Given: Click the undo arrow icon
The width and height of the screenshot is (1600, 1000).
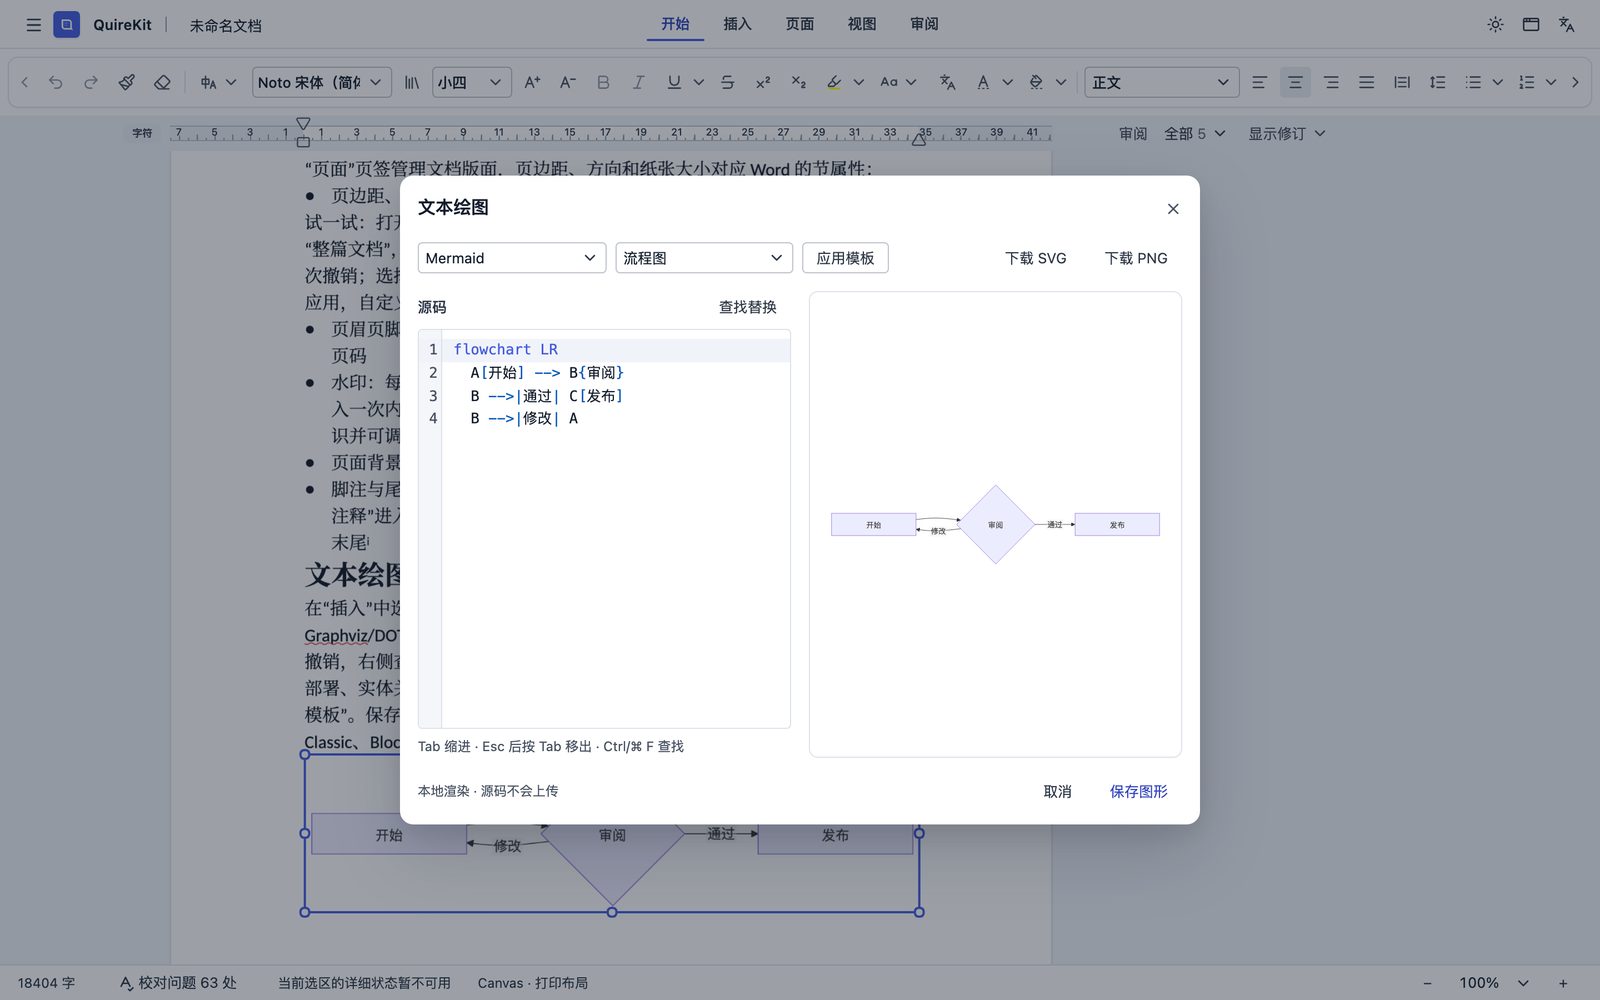Looking at the screenshot, I should (x=56, y=82).
